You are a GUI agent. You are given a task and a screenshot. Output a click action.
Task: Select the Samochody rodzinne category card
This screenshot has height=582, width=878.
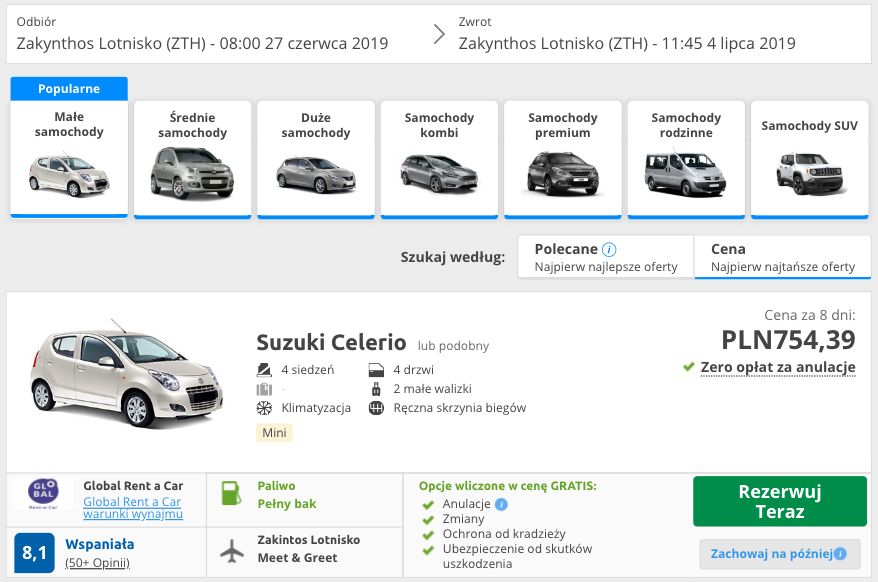tap(686, 159)
